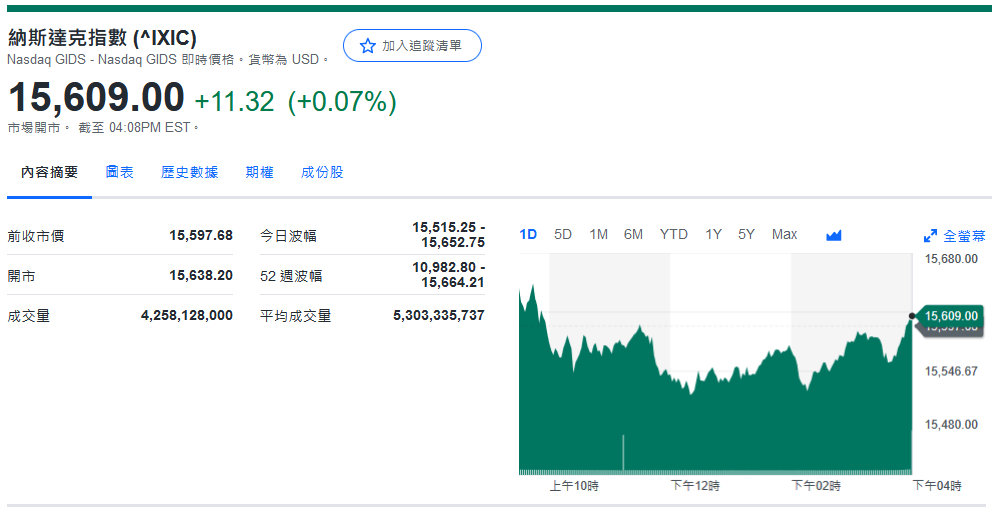Click the fullscreen expand arrows icon
Image resolution: width=992 pixels, height=514 pixels.
930,236
